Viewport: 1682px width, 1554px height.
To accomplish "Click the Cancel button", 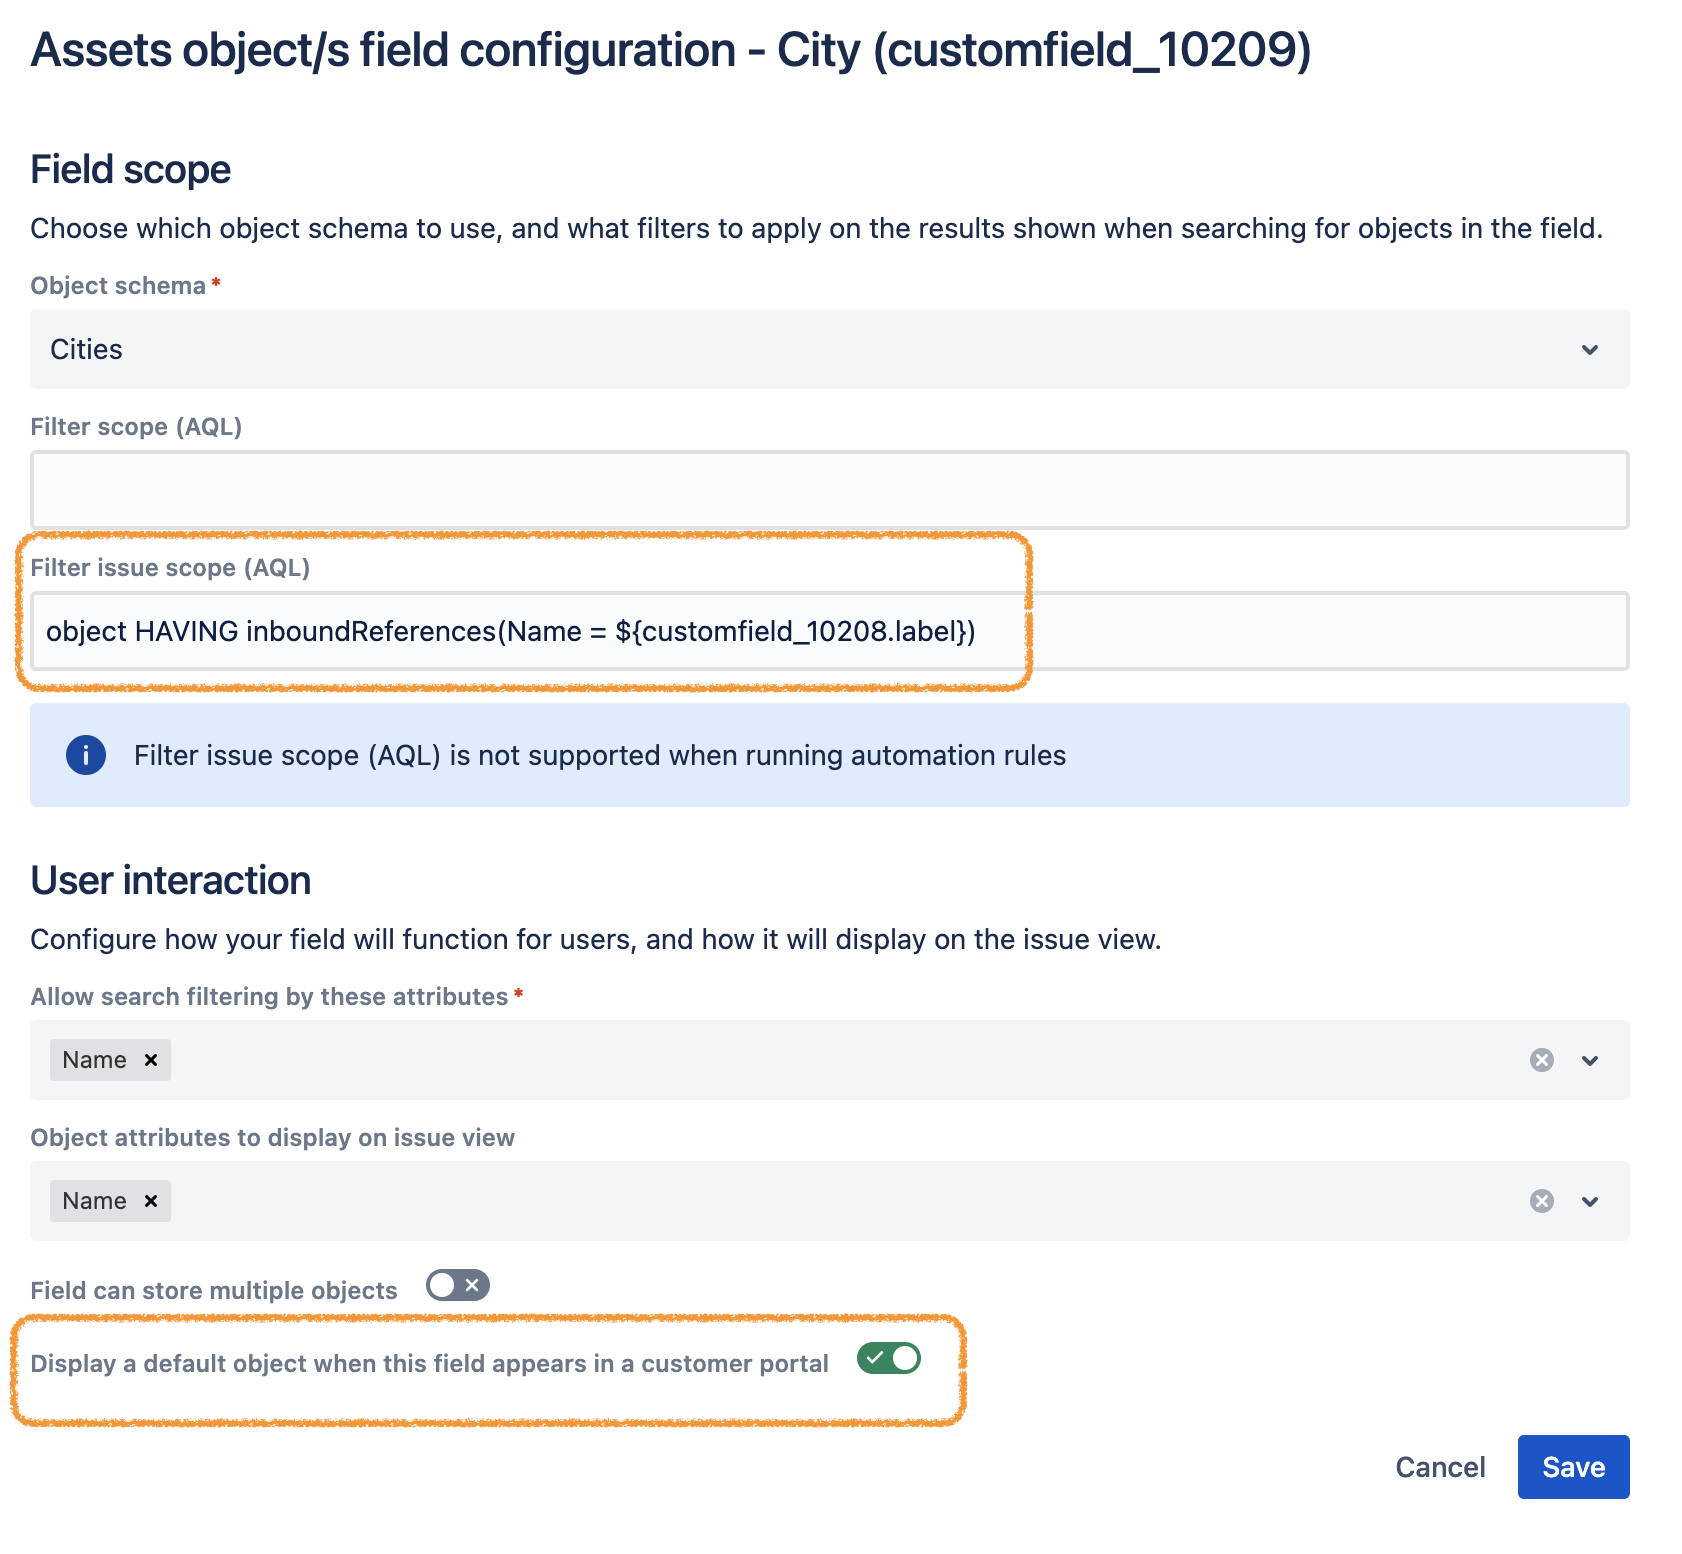I will click(1440, 1467).
